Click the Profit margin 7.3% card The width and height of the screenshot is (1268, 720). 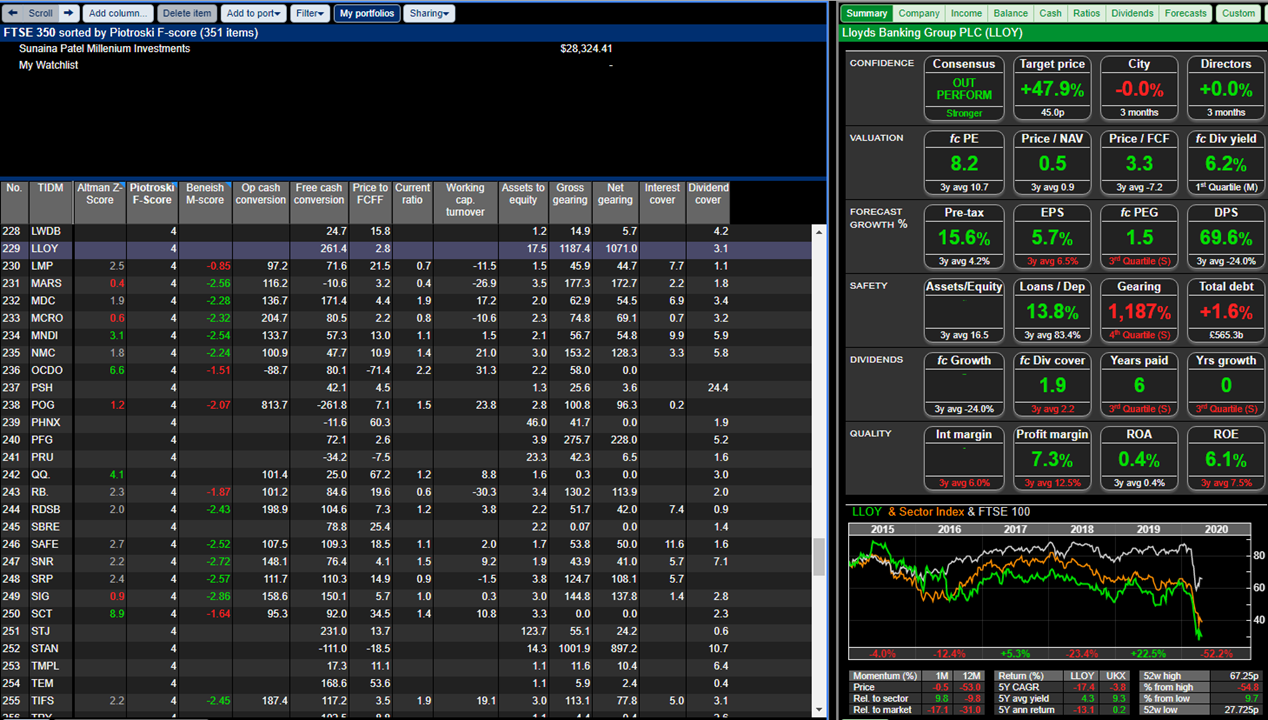tap(1052, 458)
